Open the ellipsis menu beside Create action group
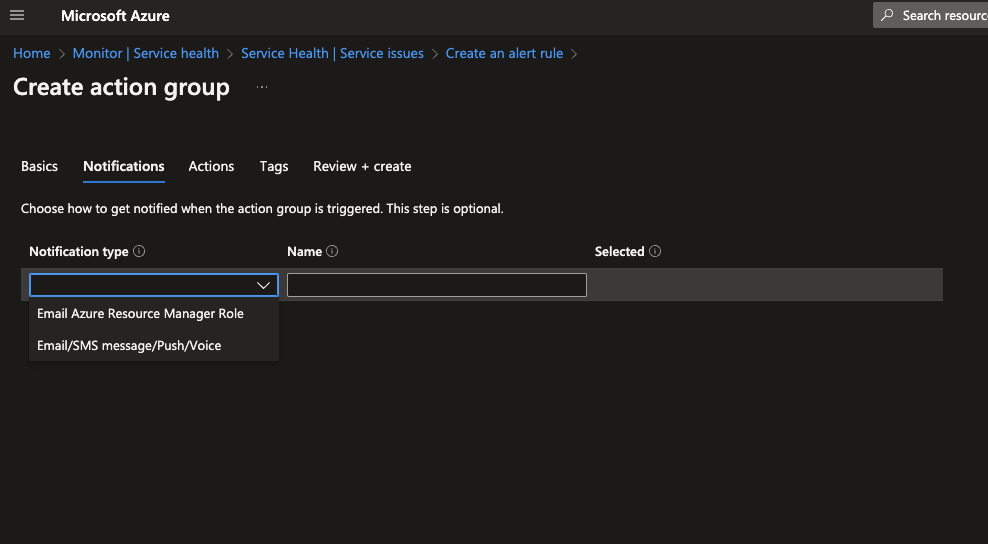 click(x=262, y=87)
